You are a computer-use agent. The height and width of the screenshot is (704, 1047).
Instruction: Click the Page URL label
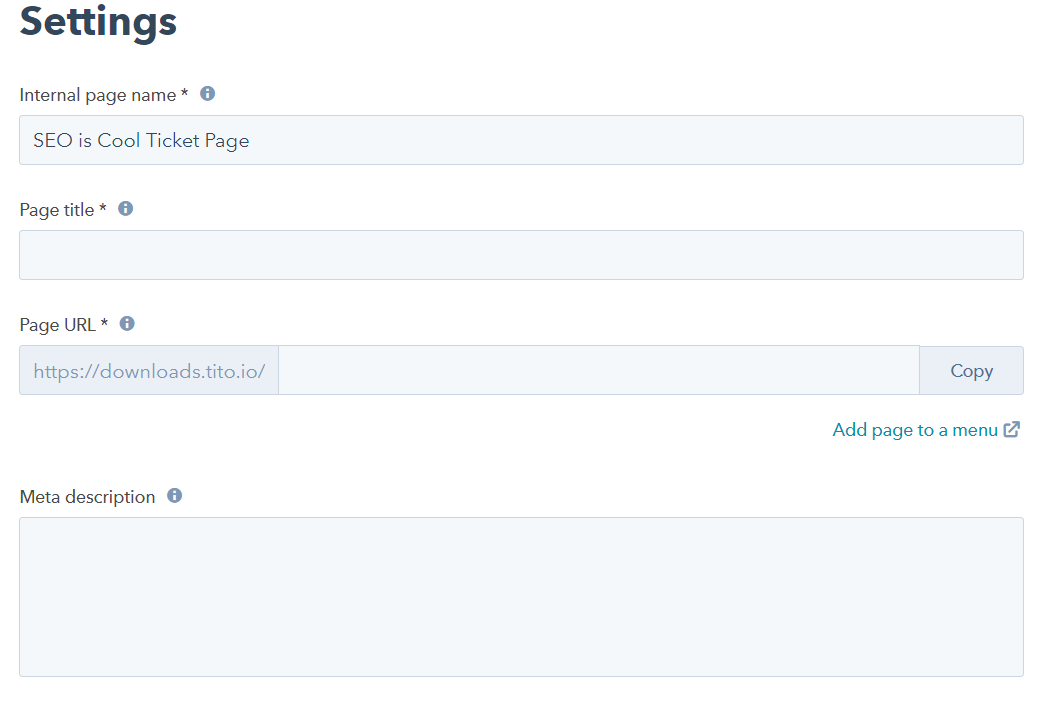(63, 325)
